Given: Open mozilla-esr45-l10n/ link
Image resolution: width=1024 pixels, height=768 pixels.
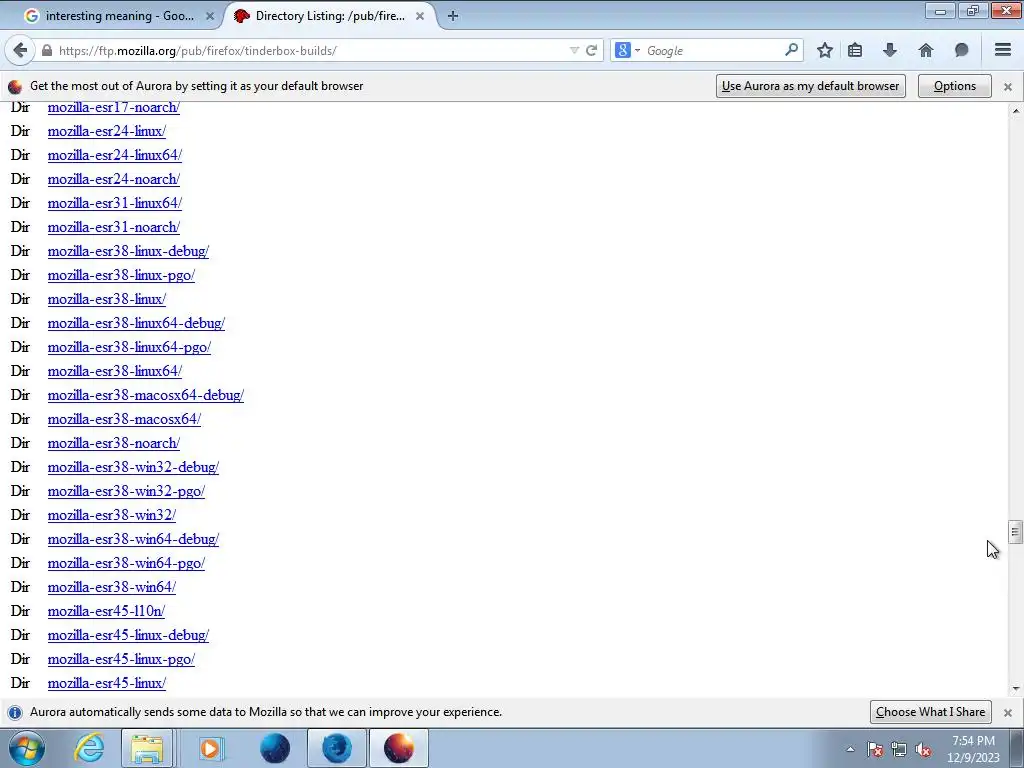Looking at the screenshot, I should coord(106,611).
